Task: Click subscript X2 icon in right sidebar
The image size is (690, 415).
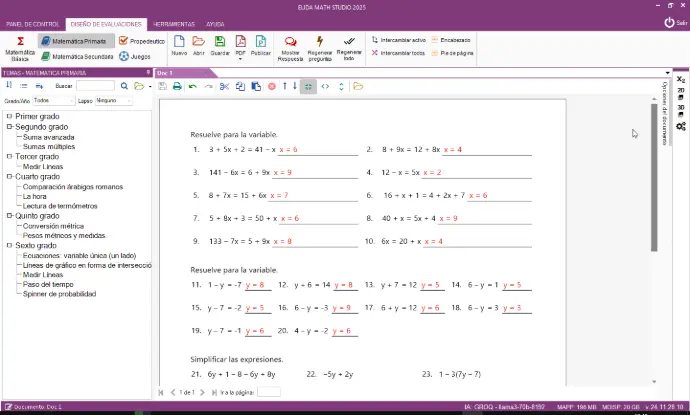Action: tap(681, 80)
